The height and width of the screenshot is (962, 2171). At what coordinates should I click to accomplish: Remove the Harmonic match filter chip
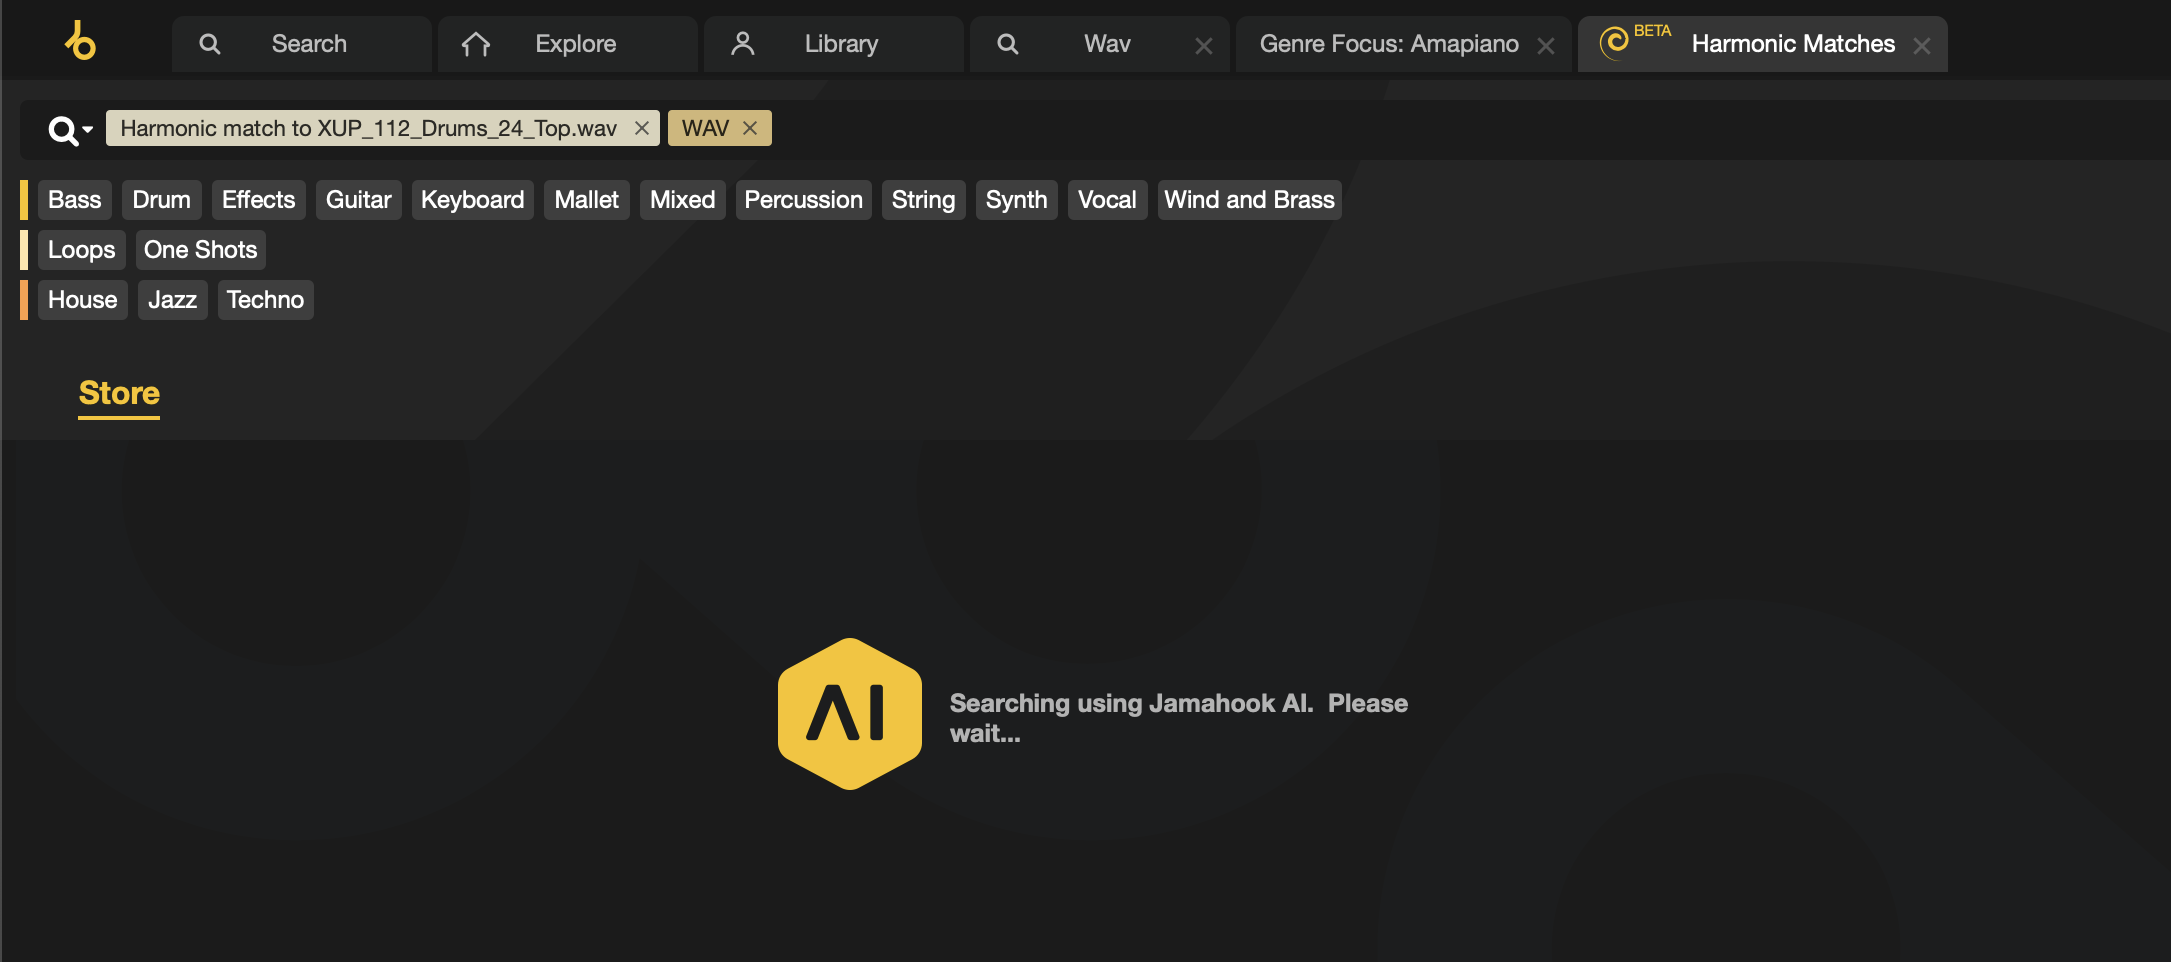pos(642,128)
